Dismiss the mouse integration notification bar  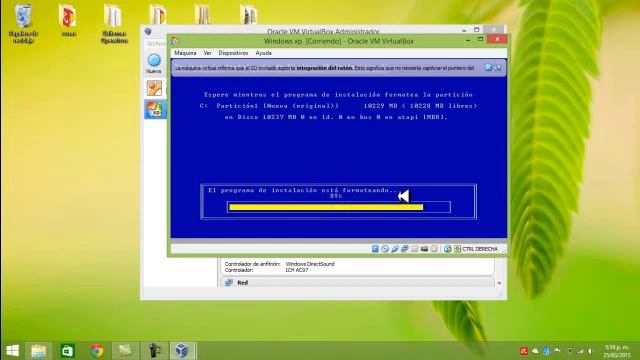488,67
